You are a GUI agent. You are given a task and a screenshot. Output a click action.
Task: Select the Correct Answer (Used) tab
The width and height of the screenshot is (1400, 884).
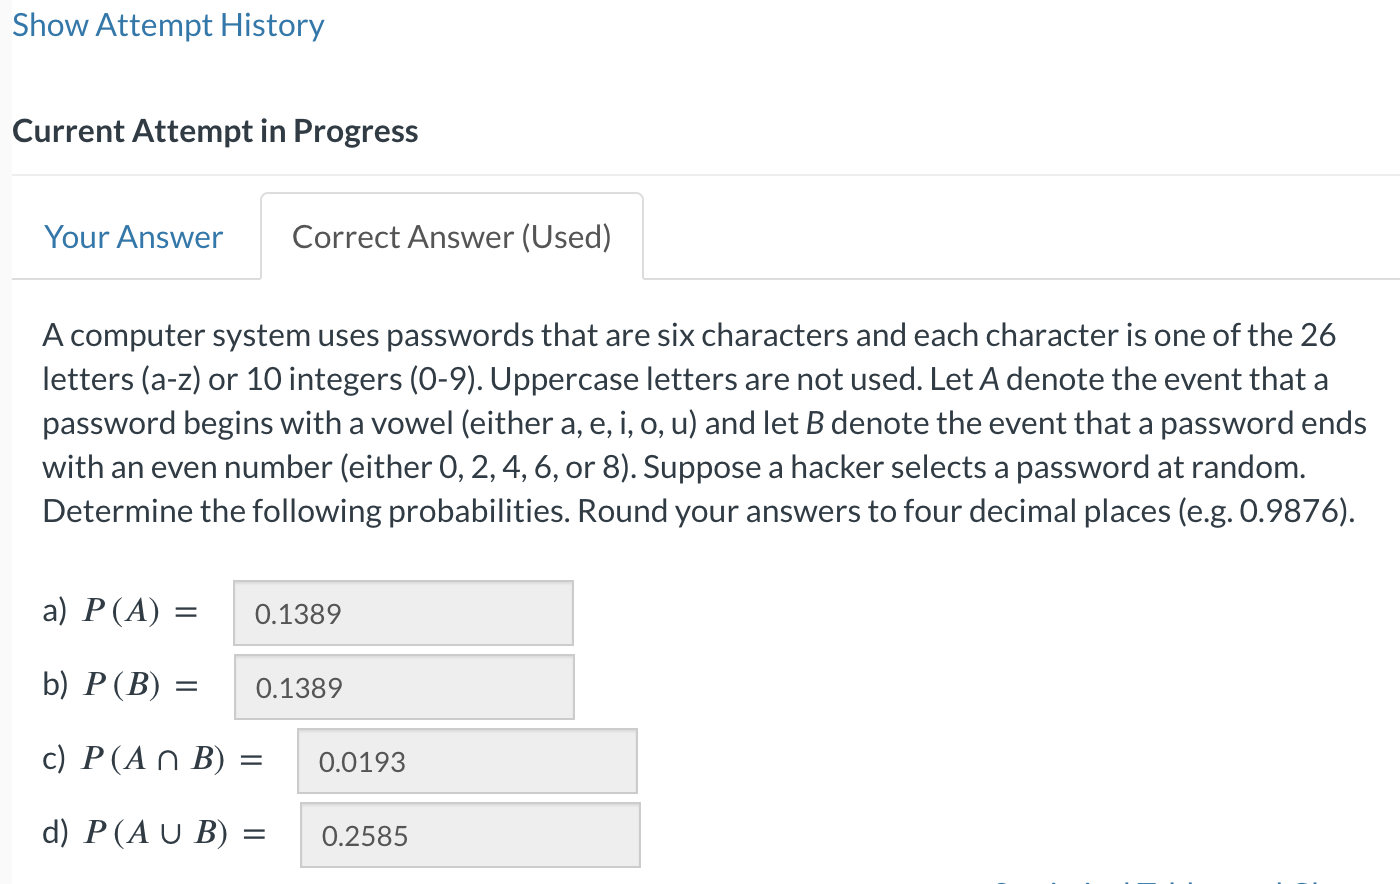point(452,236)
